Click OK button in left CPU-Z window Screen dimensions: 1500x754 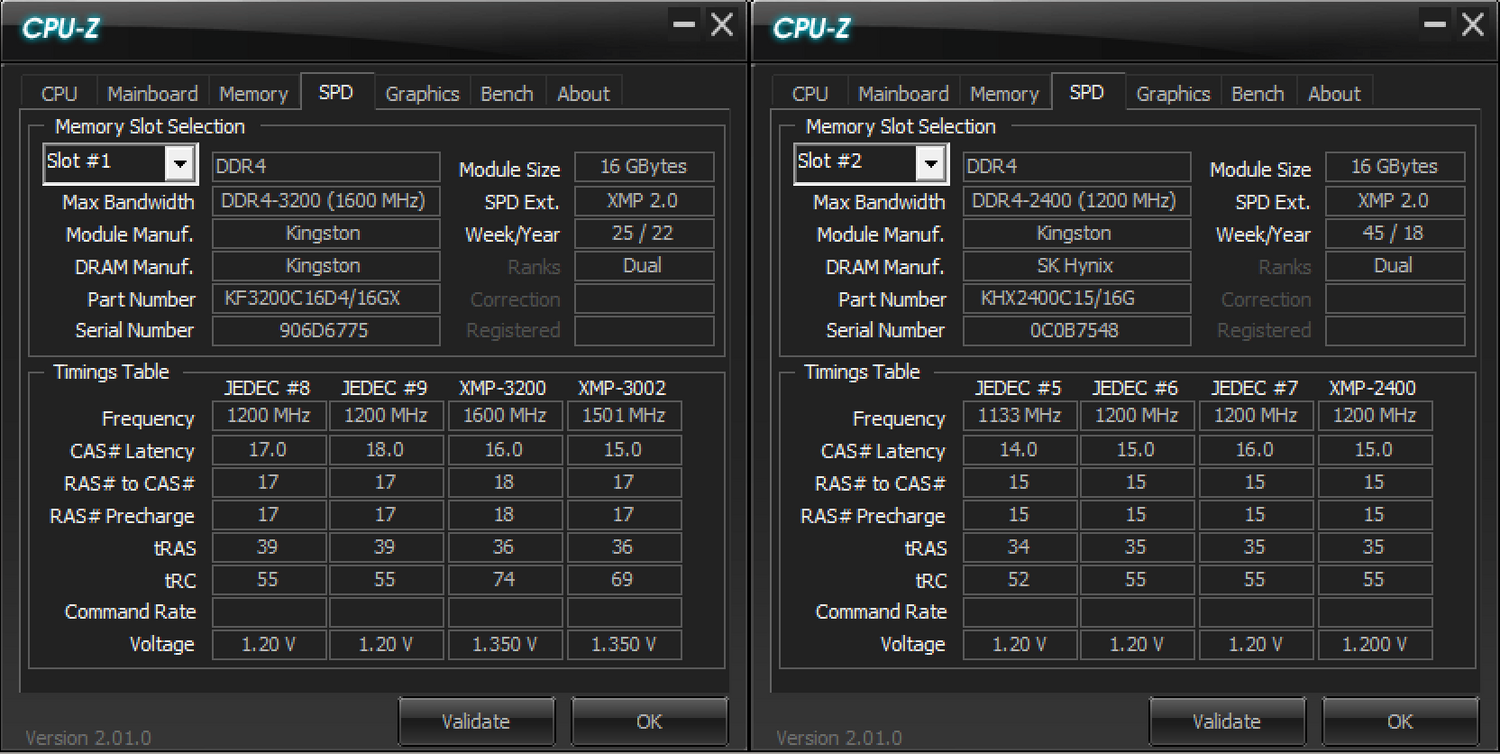649,721
